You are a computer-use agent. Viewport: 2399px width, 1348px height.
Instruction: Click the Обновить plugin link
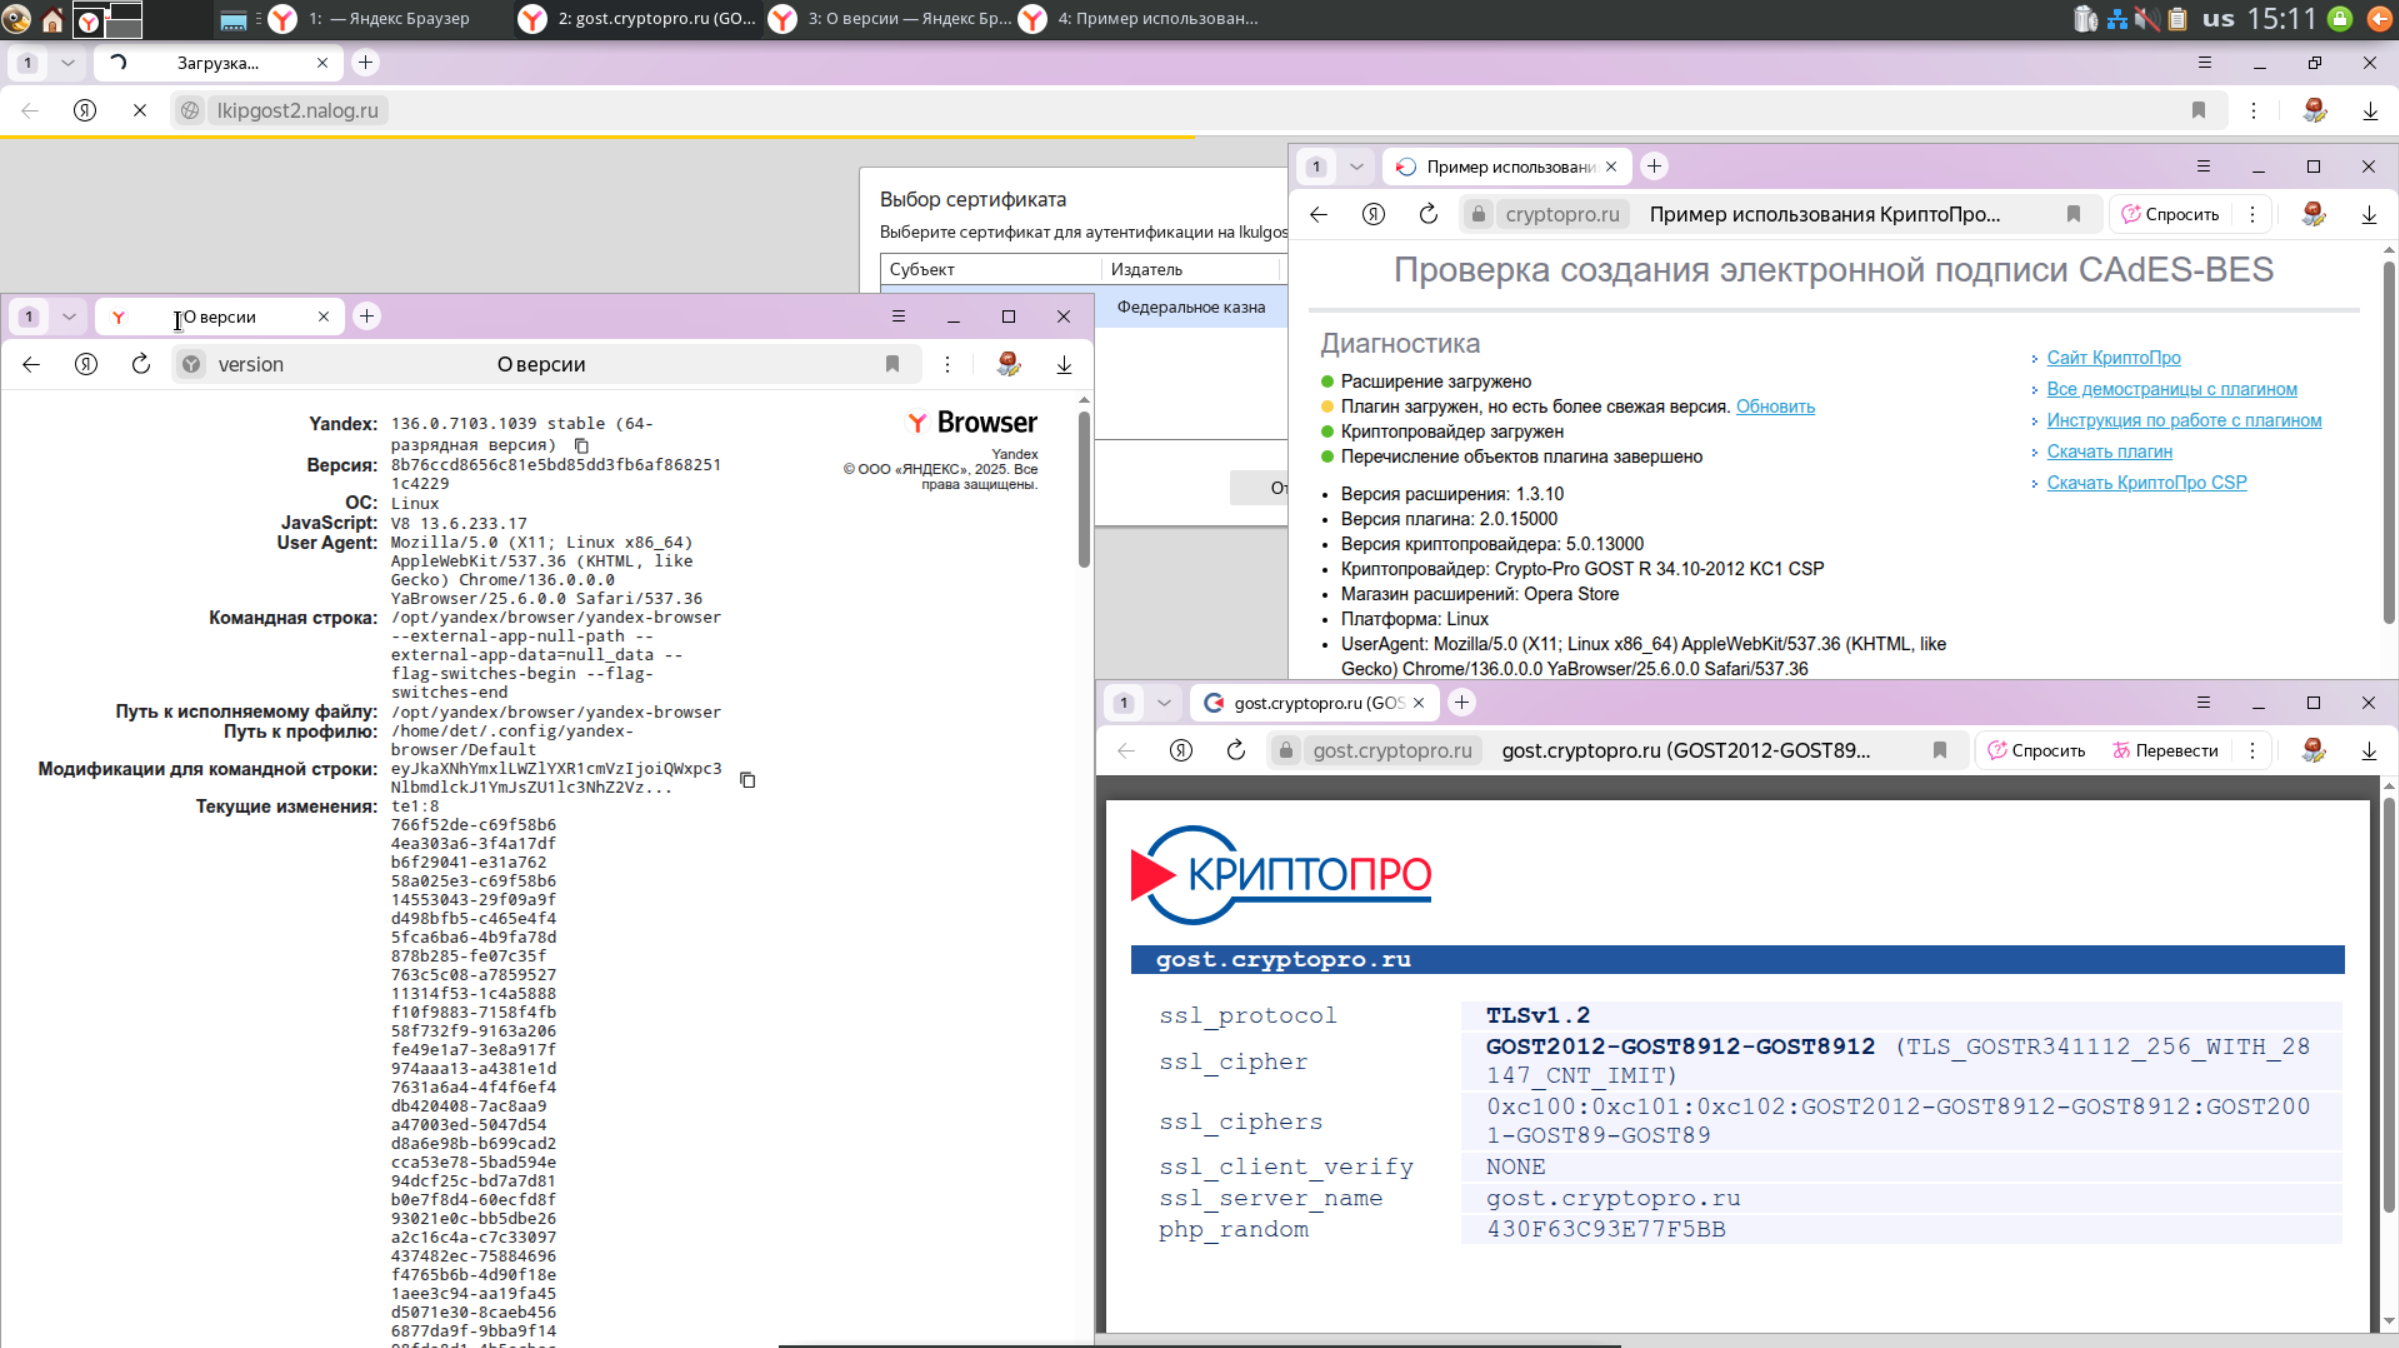point(1775,406)
